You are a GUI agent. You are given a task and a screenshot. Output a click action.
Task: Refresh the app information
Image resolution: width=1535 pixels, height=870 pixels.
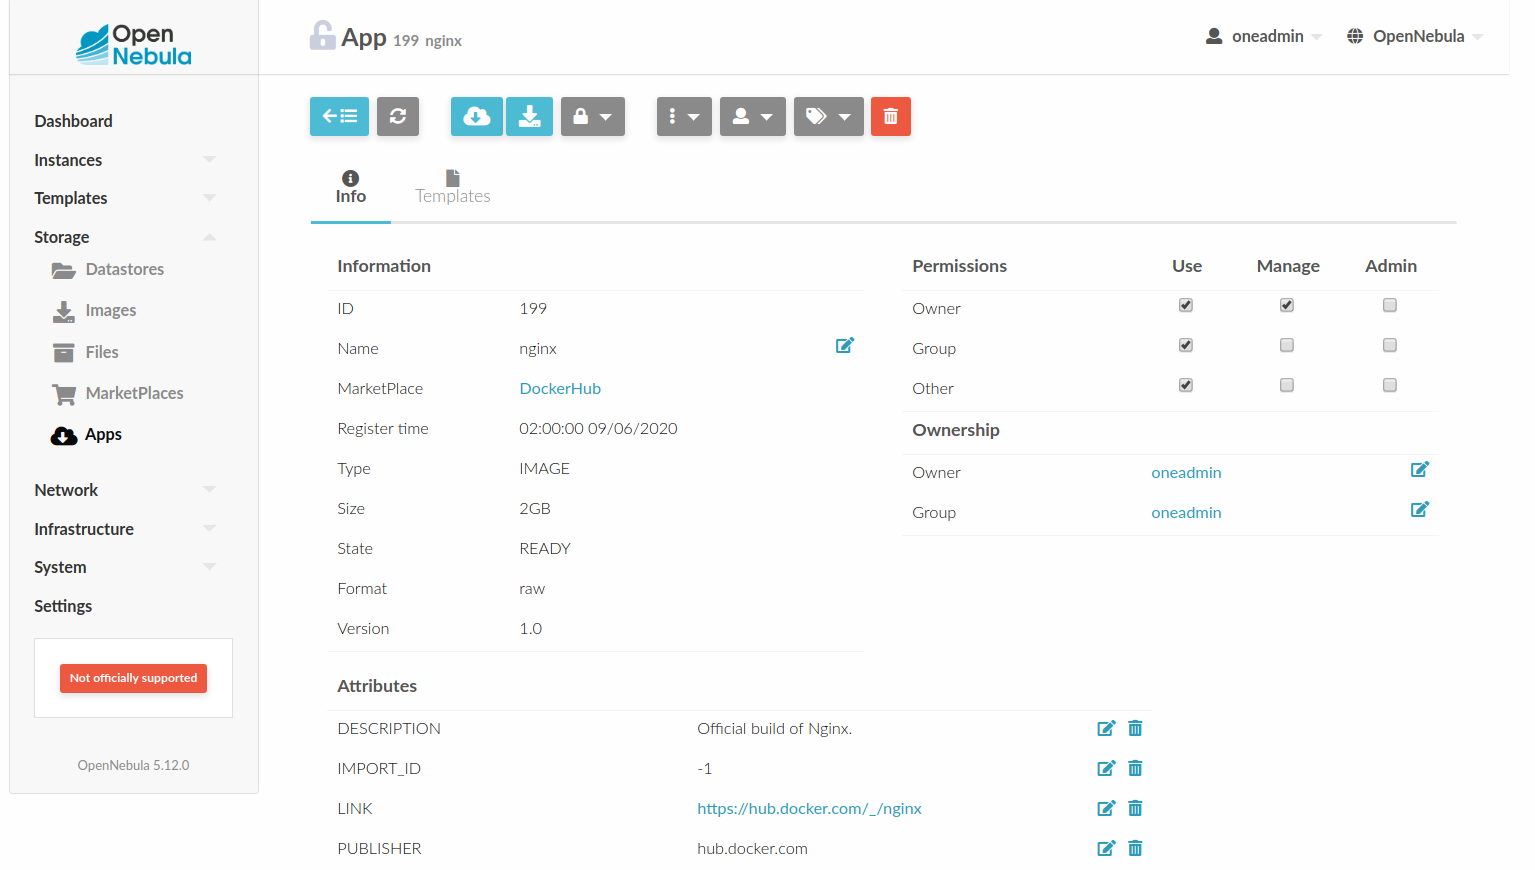tap(398, 116)
